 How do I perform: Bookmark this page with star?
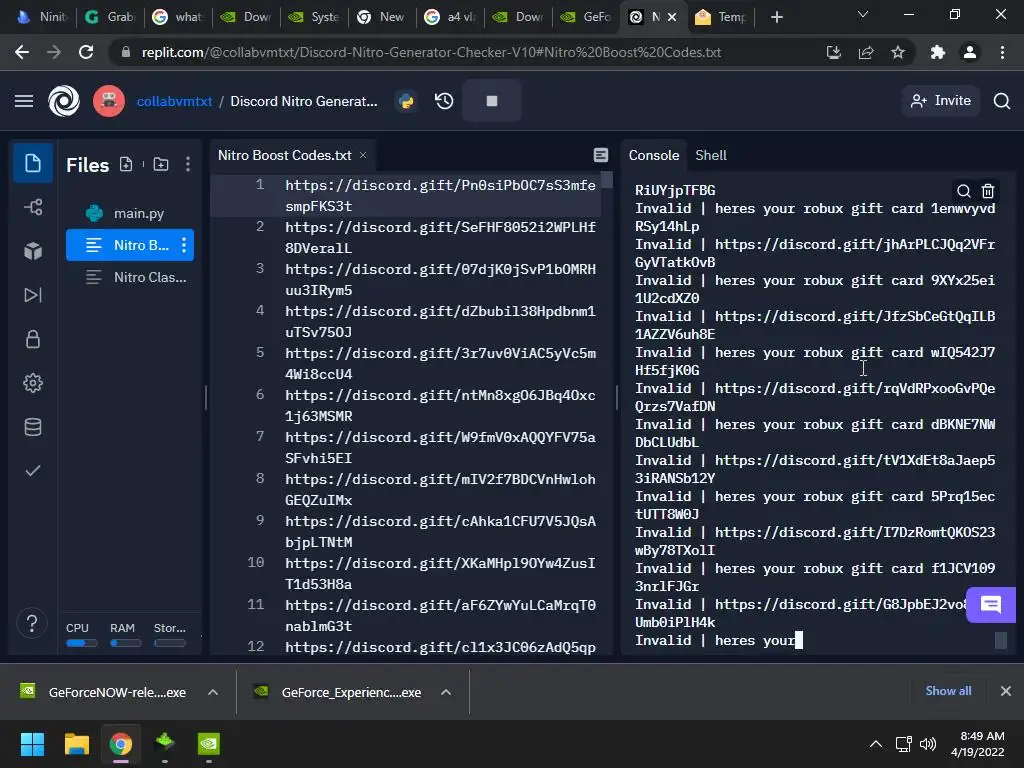[x=898, y=52]
